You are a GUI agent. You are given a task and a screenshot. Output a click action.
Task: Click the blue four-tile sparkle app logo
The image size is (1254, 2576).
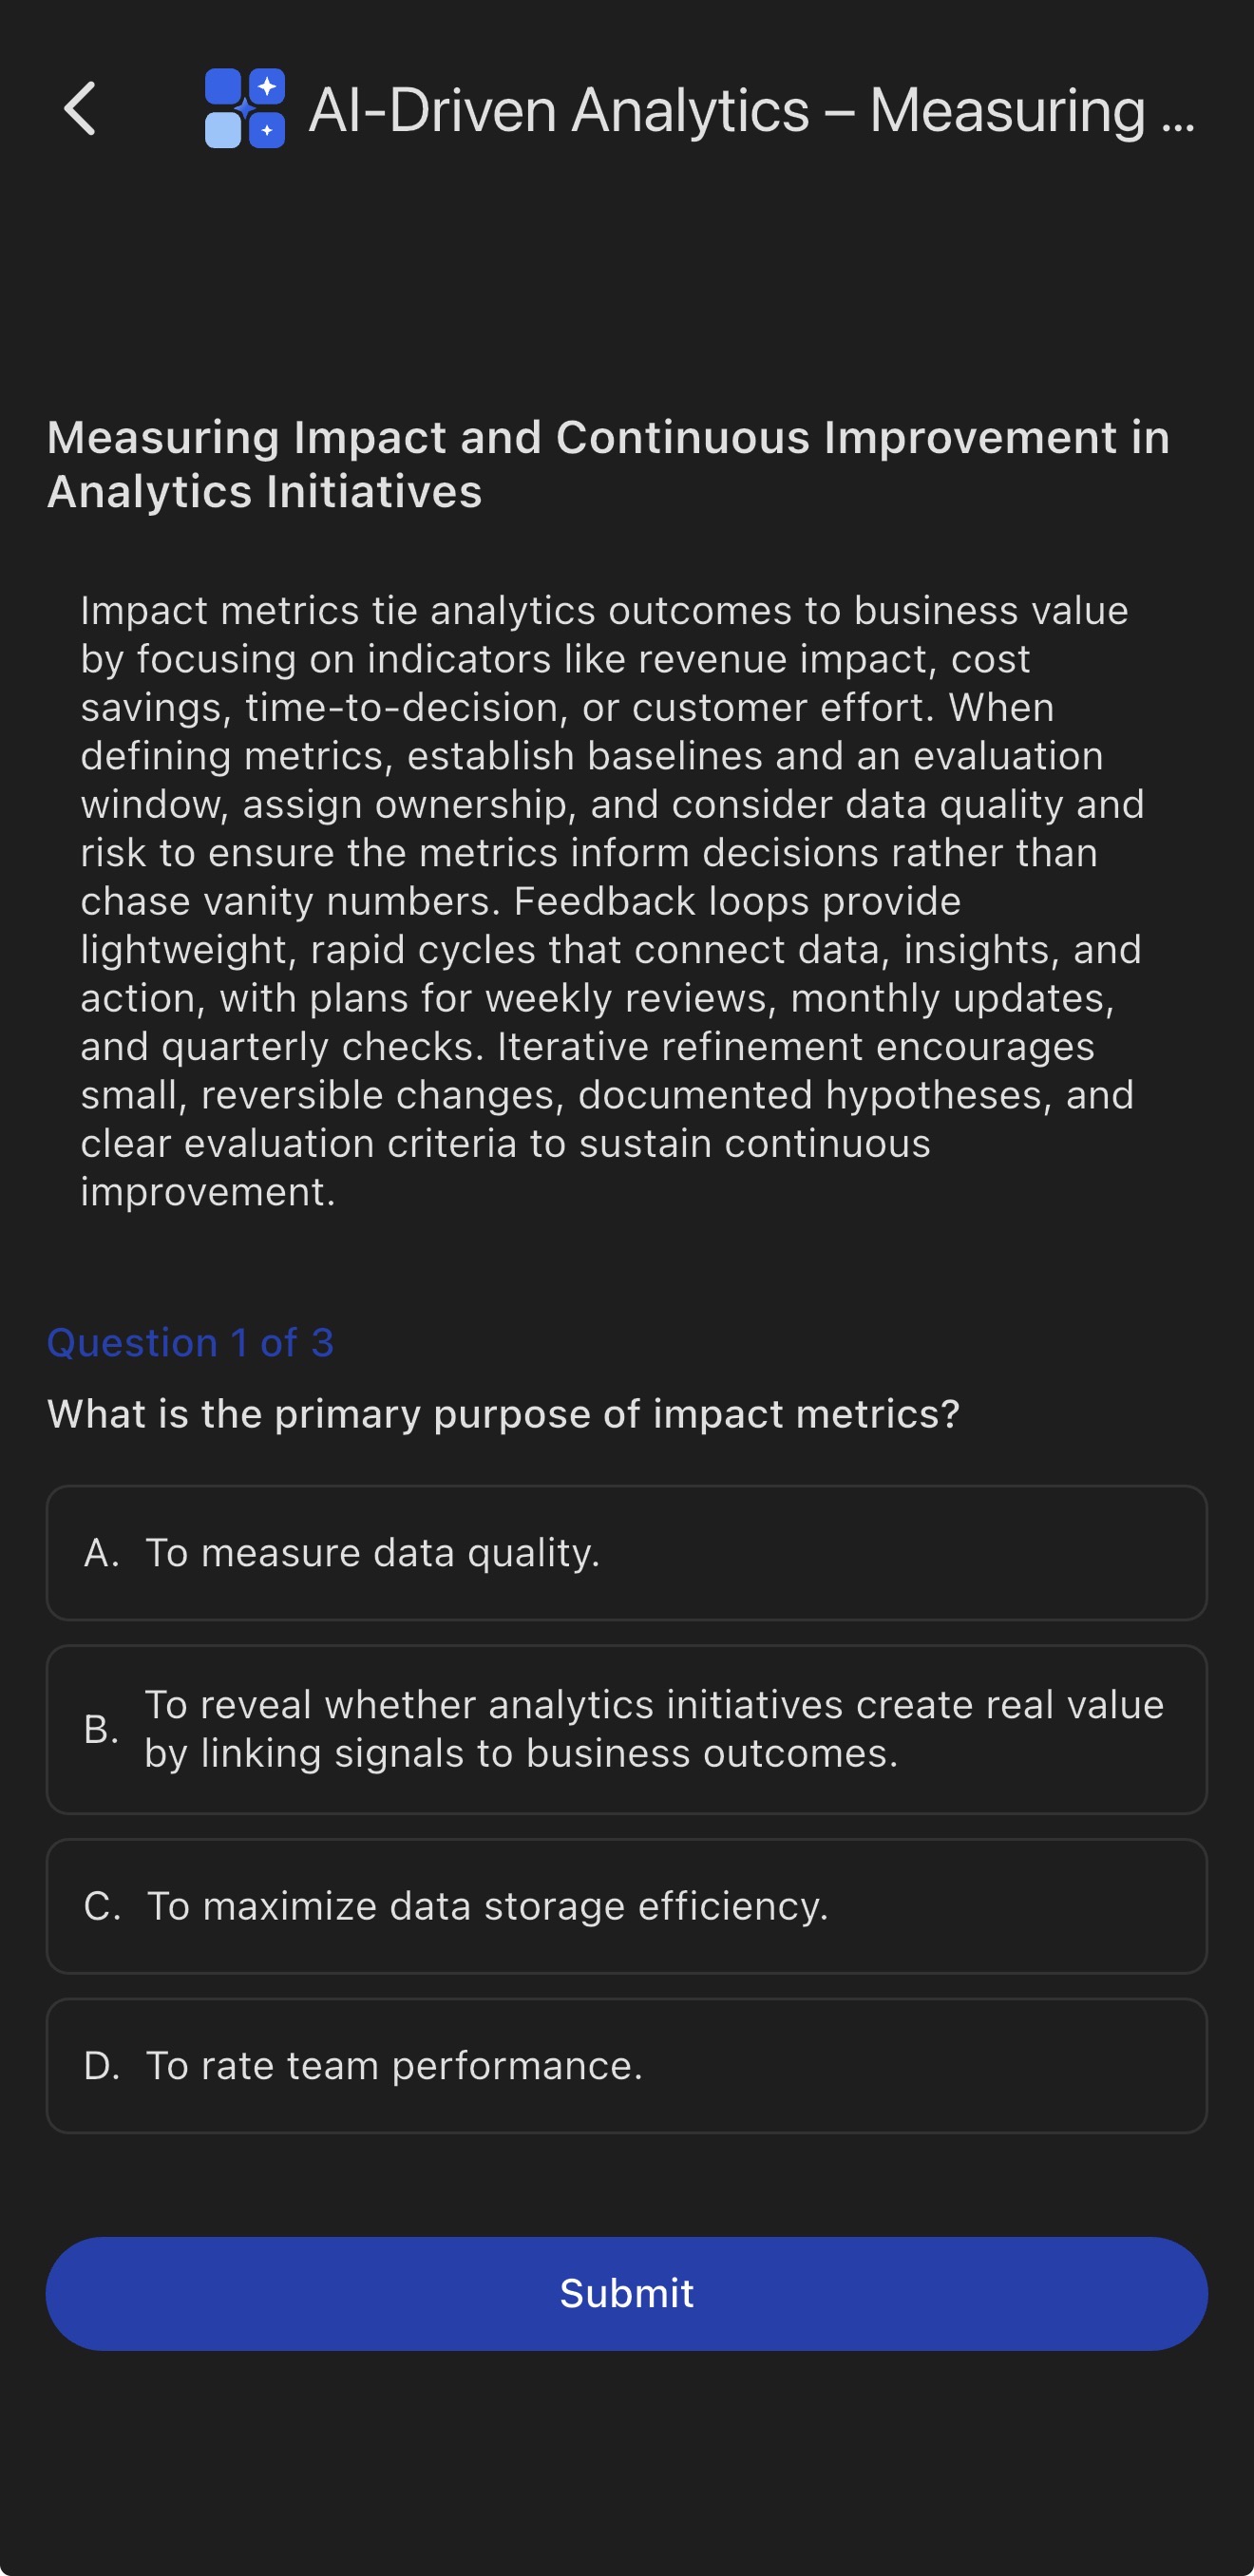pos(245,108)
